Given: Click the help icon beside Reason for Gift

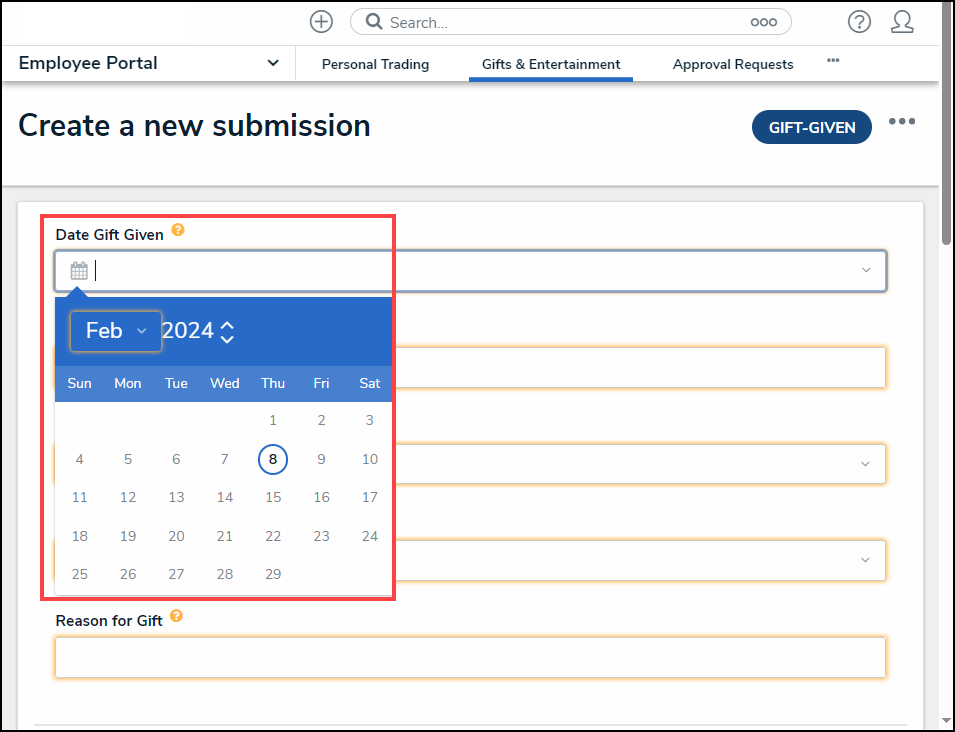Looking at the screenshot, I should point(177,616).
